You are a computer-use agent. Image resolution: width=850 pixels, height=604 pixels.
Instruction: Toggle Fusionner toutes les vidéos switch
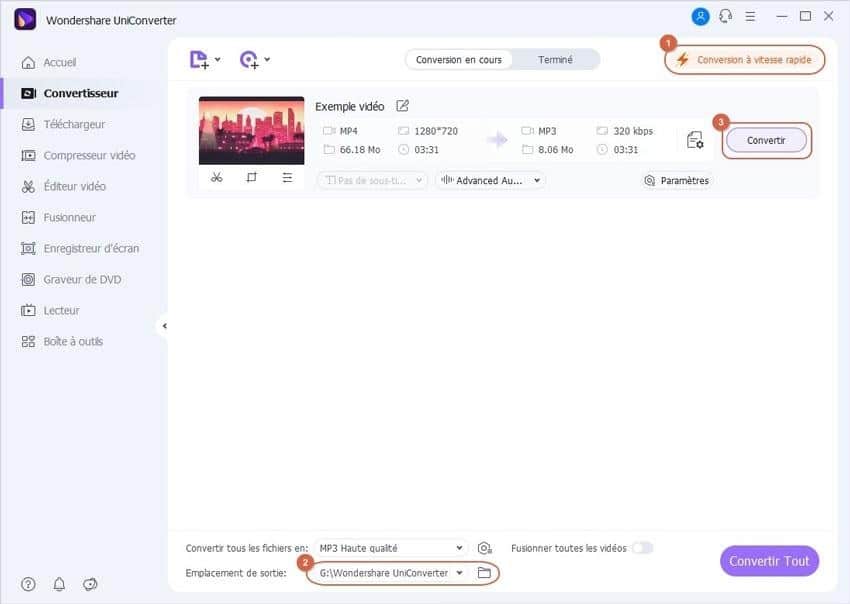[x=643, y=548]
